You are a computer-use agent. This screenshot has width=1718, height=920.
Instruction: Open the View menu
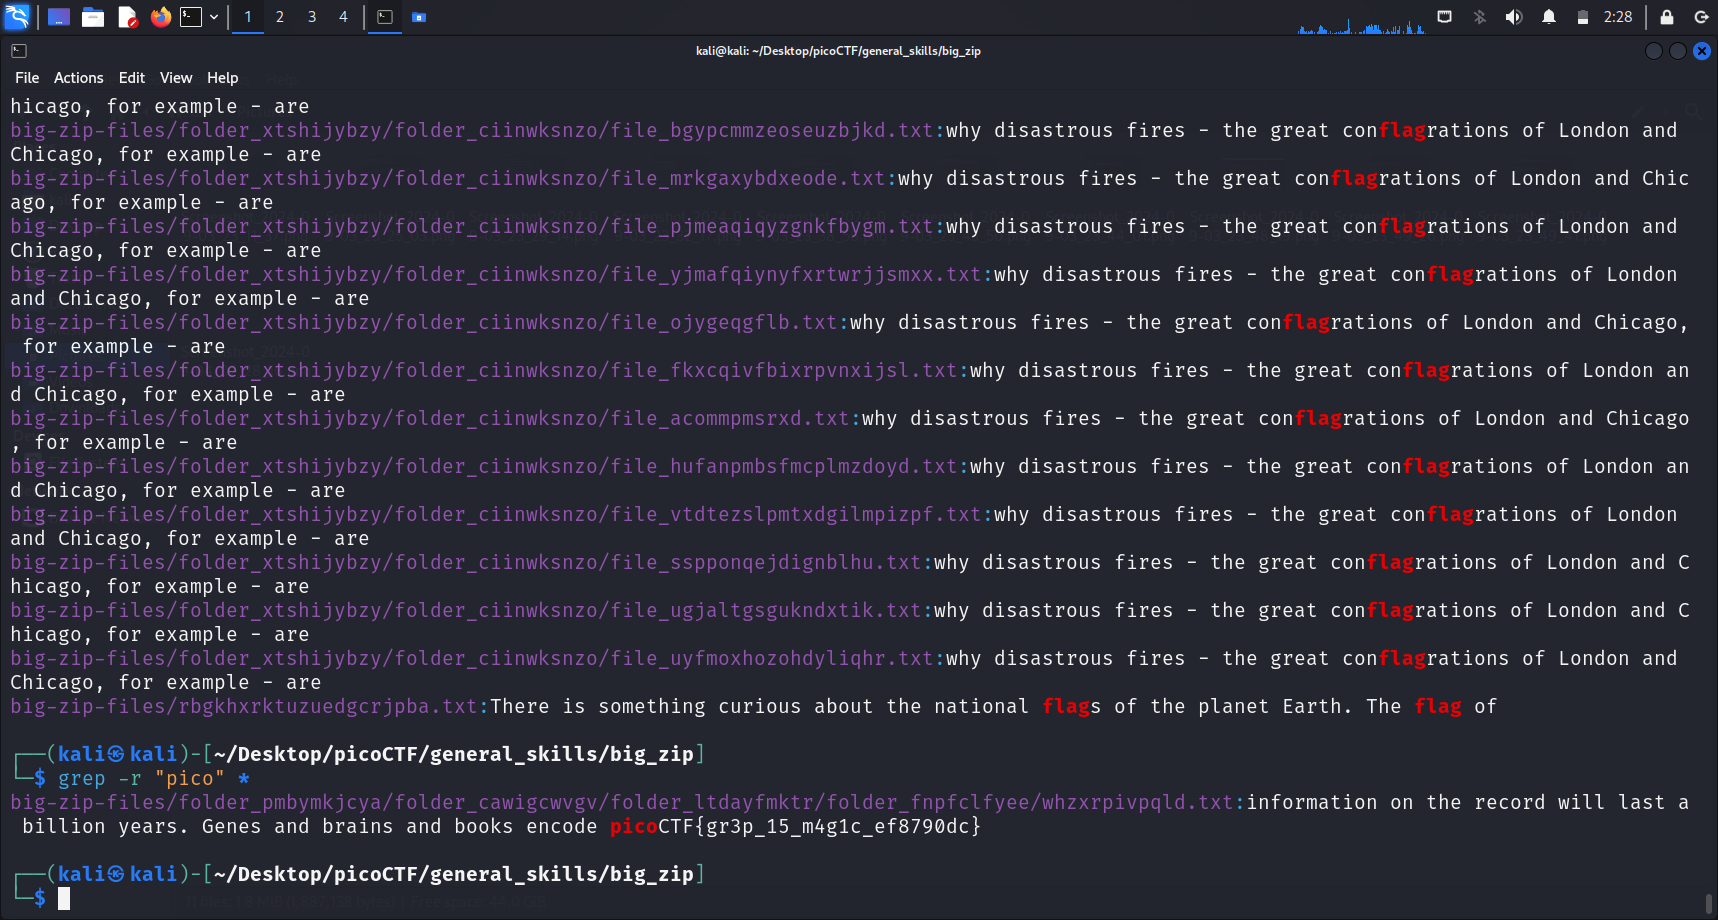[175, 78]
